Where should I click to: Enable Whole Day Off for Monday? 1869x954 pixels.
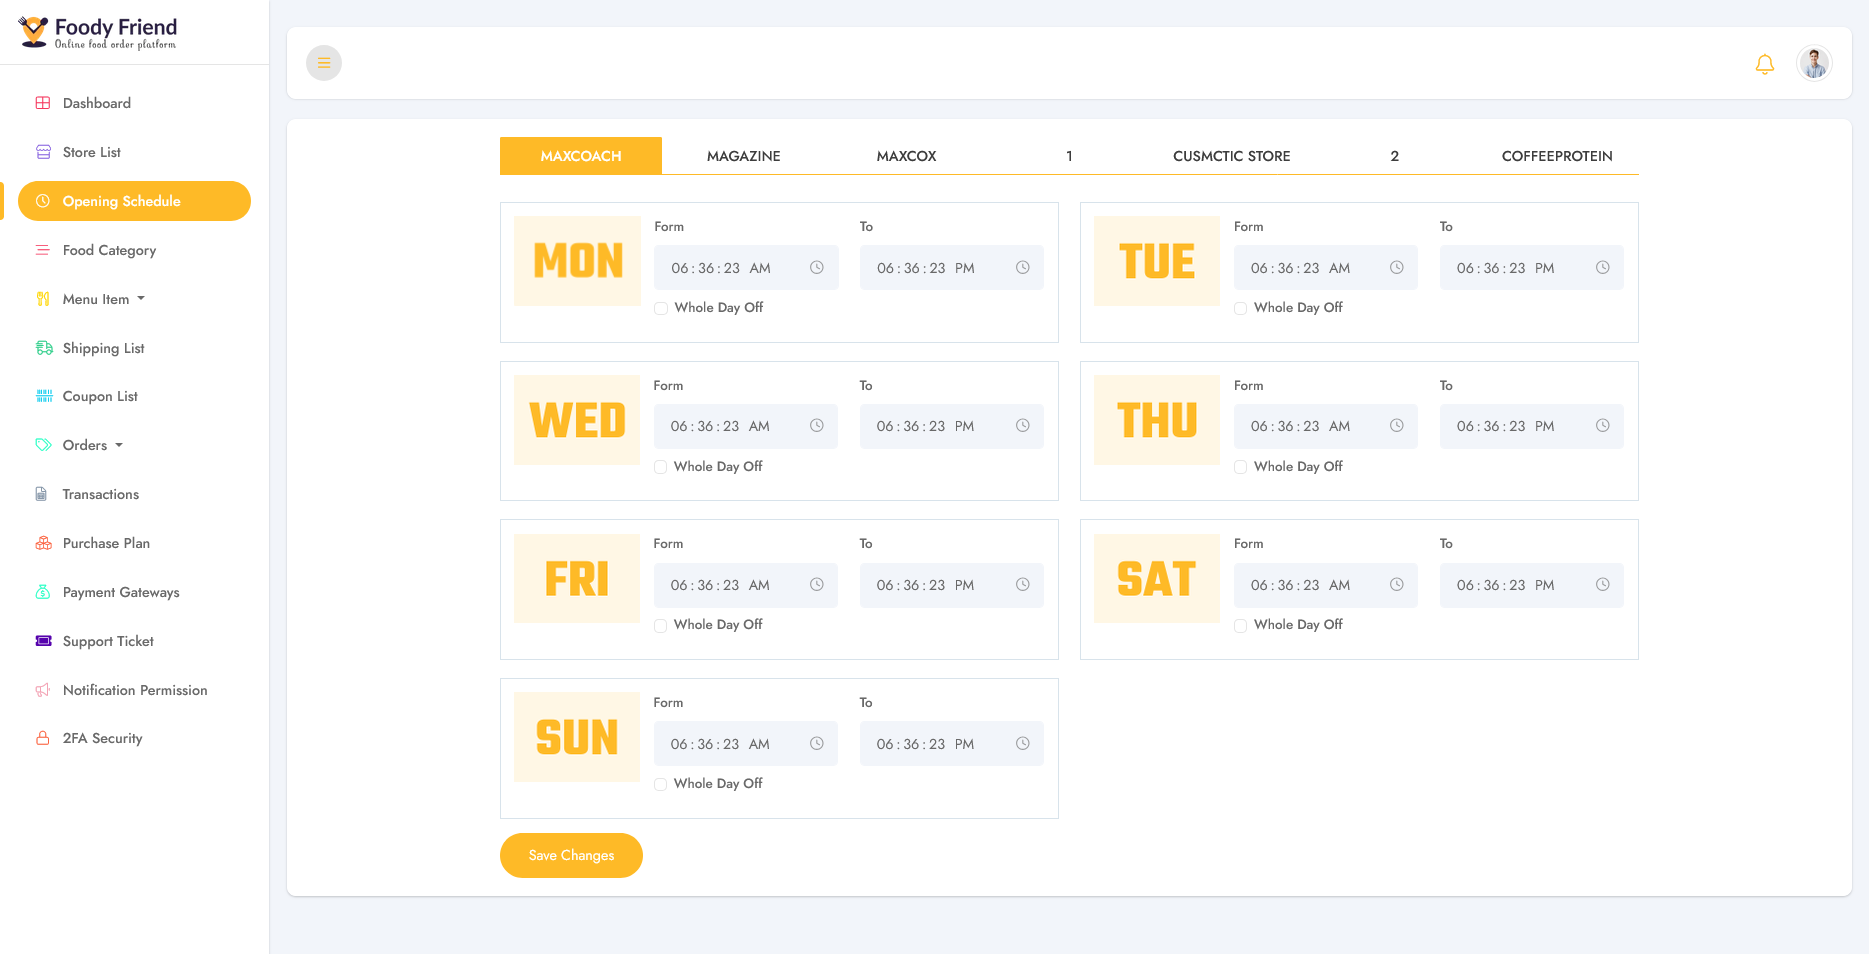pos(661,308)
